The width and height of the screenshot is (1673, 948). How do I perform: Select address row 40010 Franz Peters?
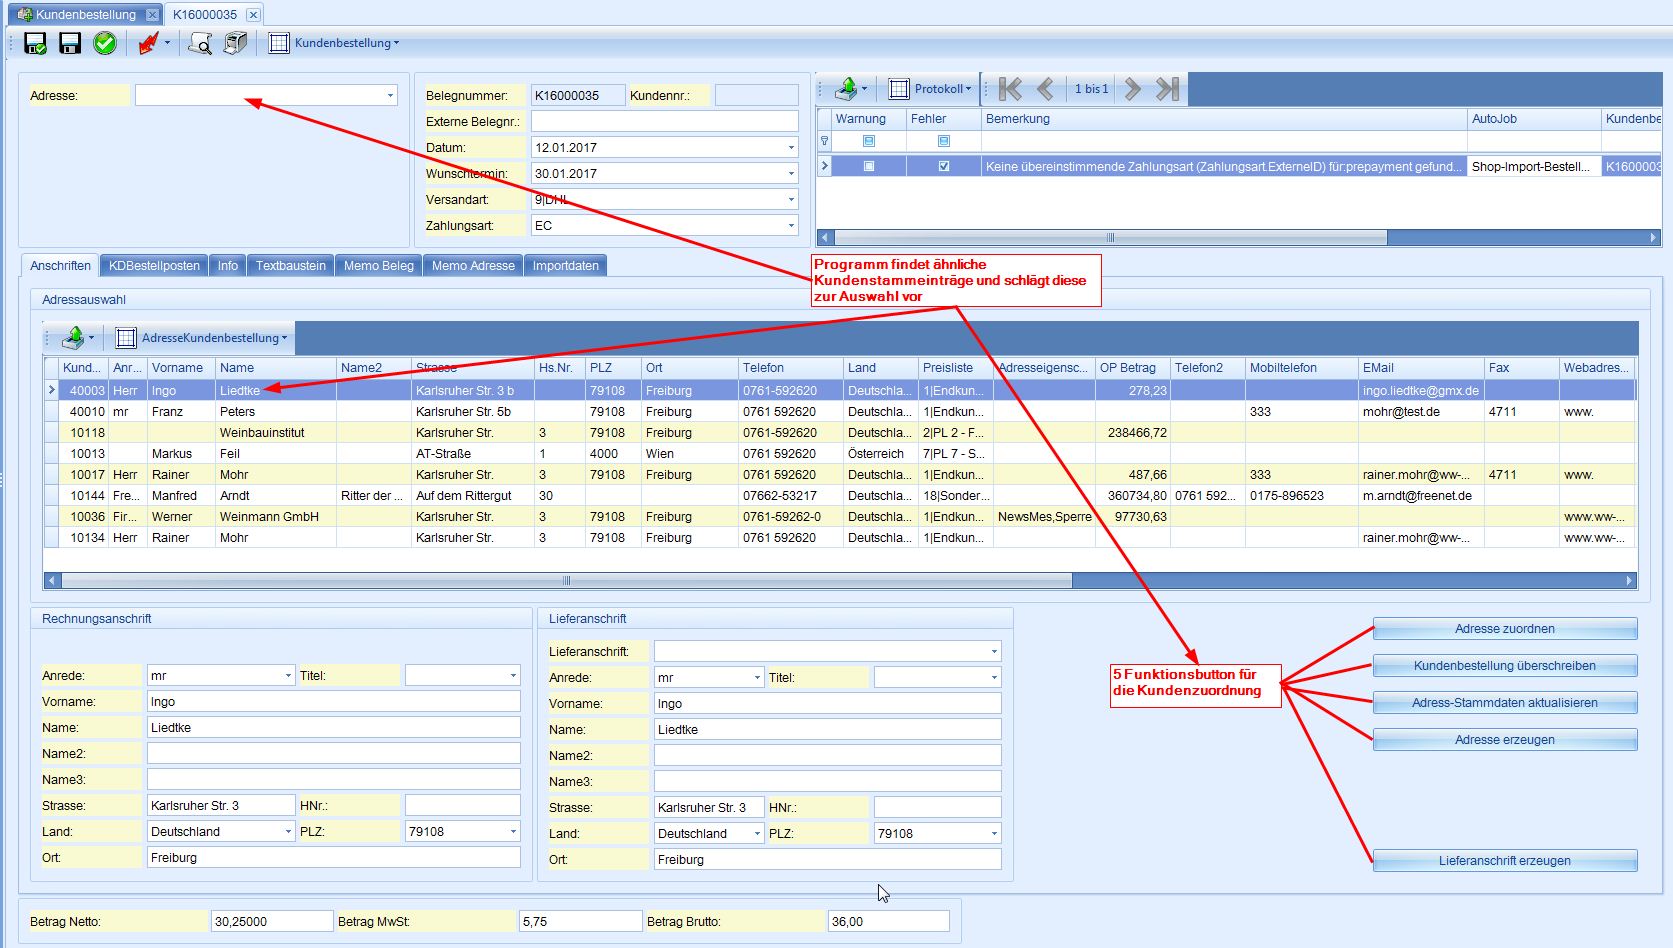840,411
